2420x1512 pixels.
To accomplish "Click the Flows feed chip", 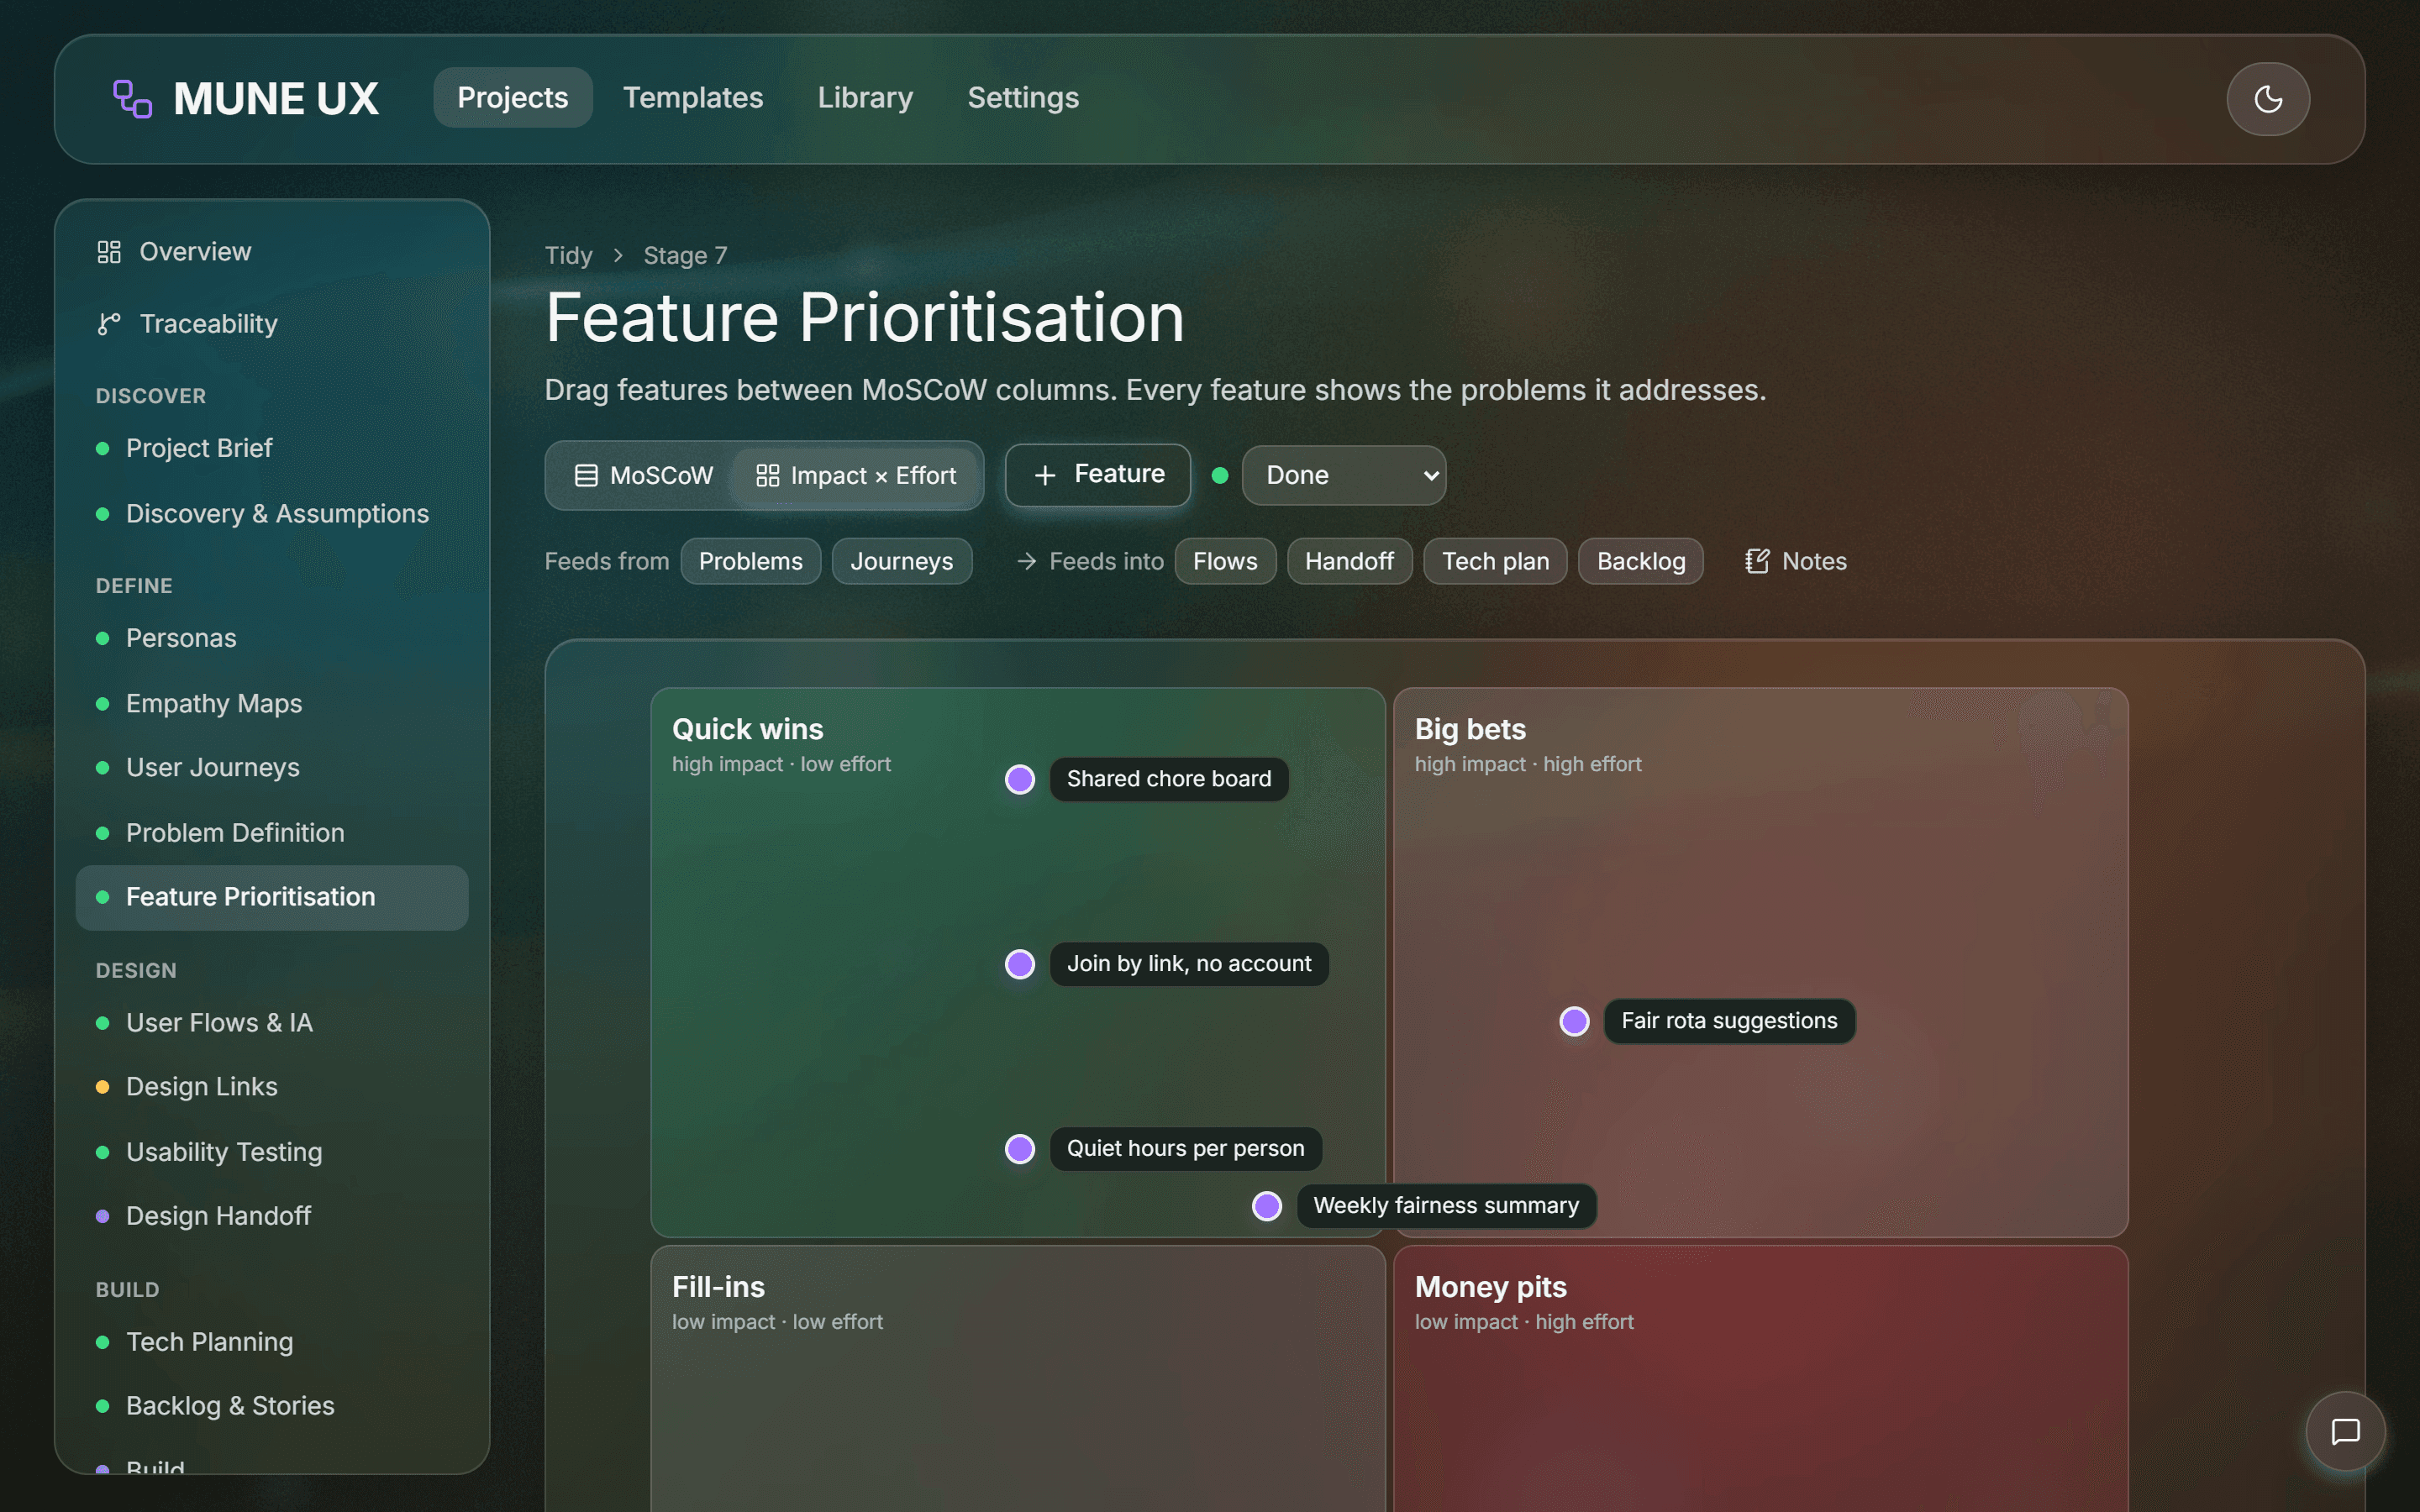I will coord(1225,561).
